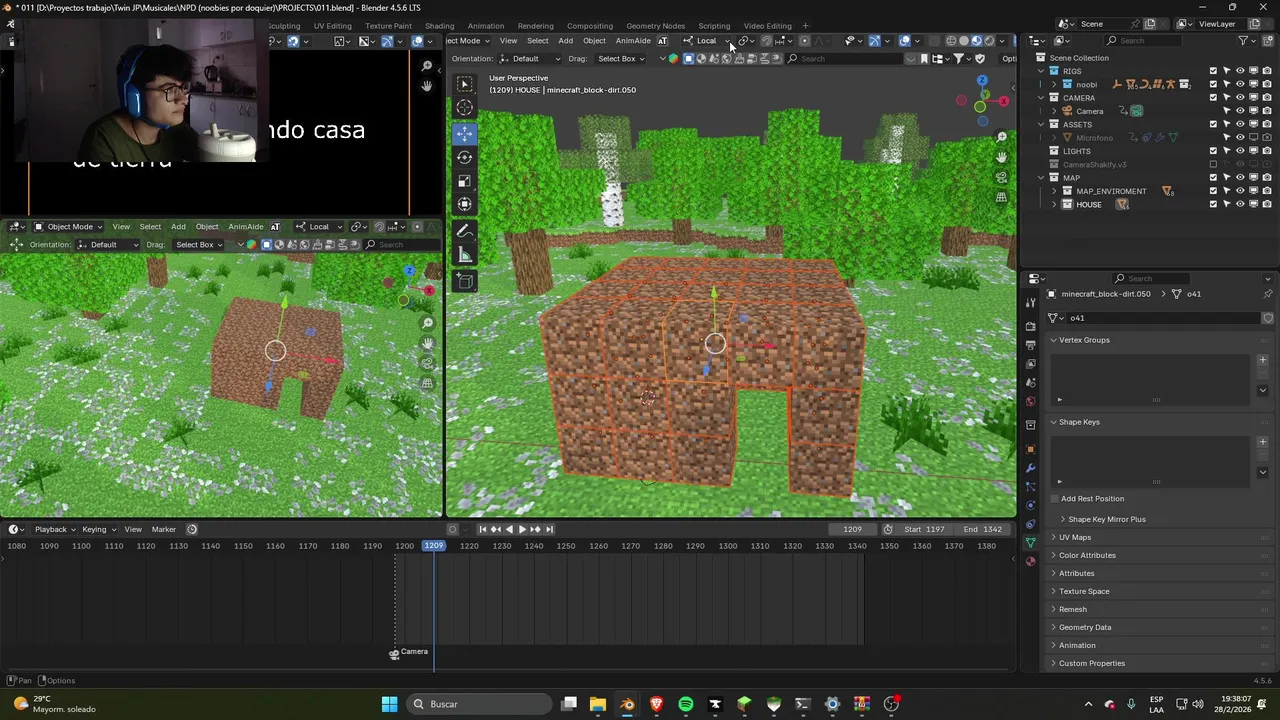The width and height of the screenshot is (1280, 720).
Task: Hide HOUSE collection with eye icon
Action: point(1240,204)
